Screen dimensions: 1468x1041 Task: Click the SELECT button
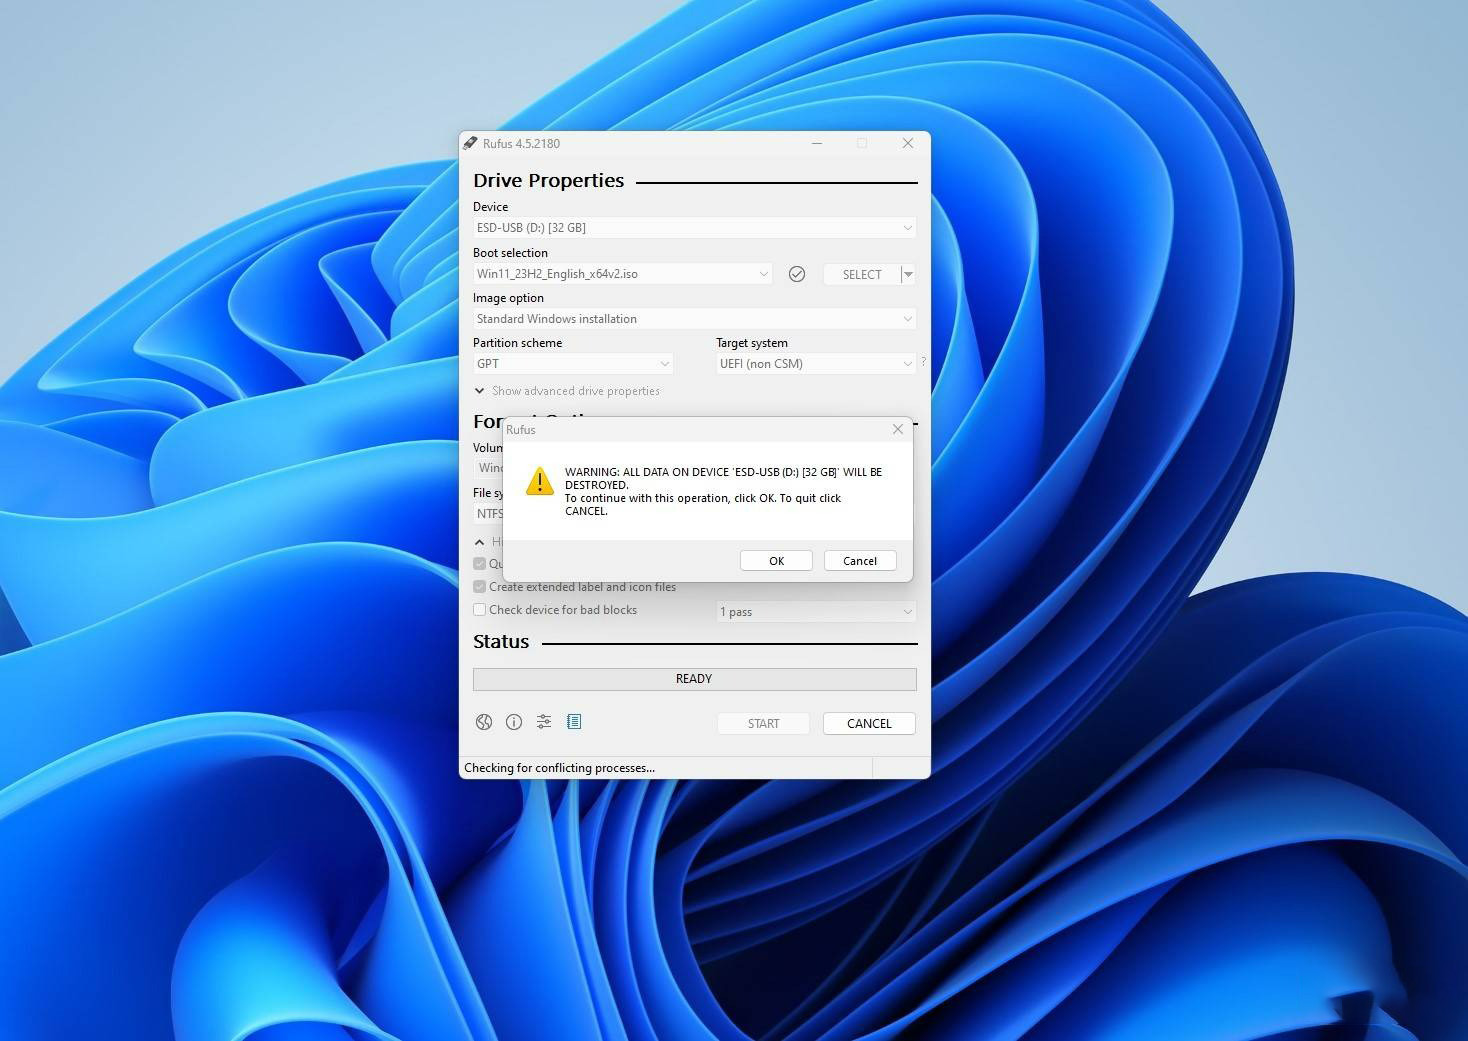coord(862,274)
